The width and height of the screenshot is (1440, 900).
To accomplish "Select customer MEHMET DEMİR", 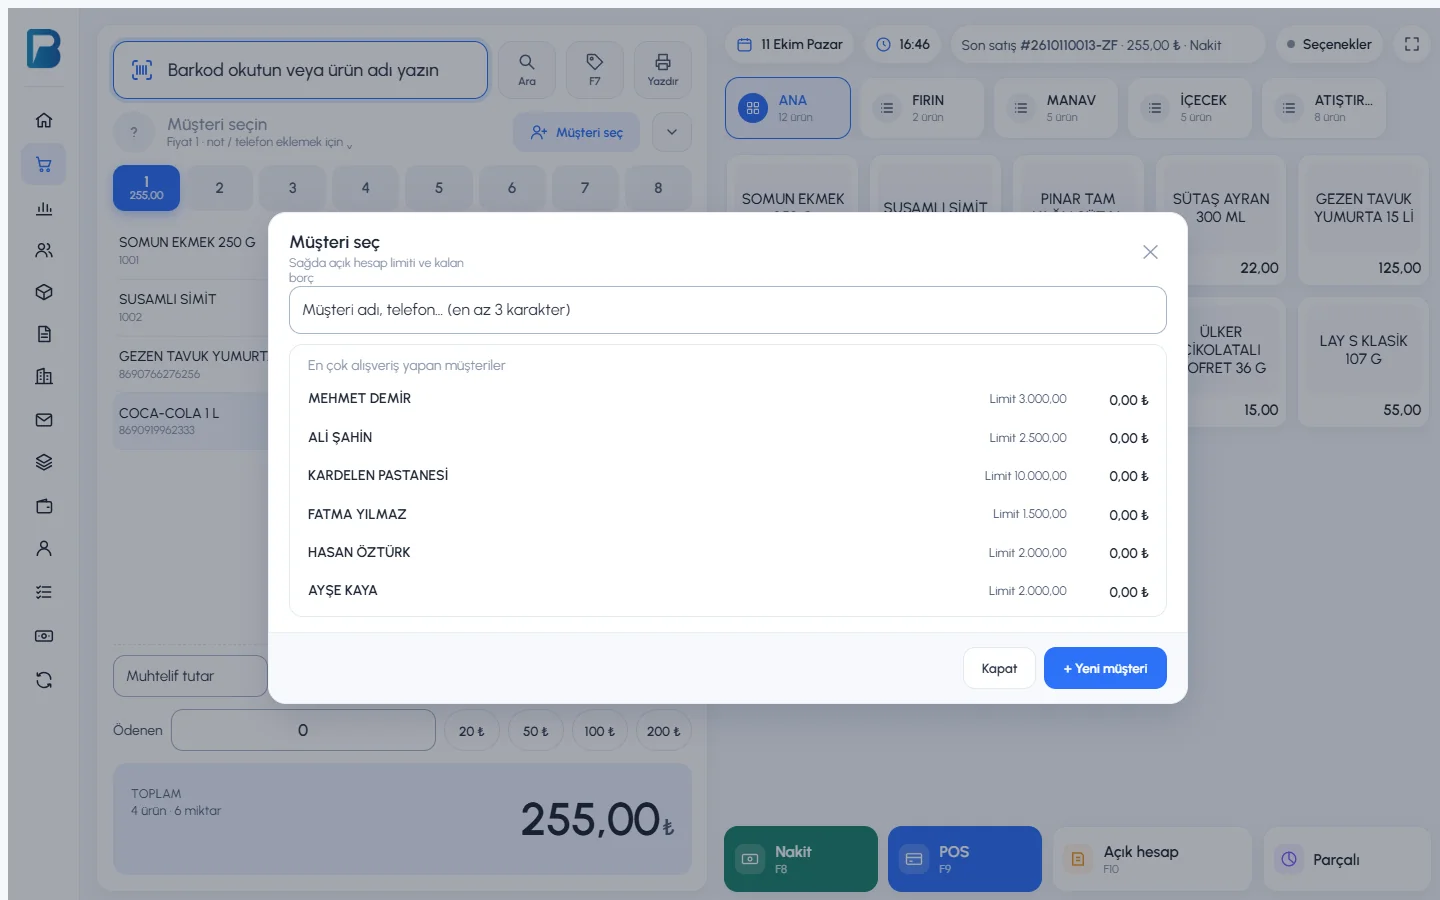I will (728, 399).
